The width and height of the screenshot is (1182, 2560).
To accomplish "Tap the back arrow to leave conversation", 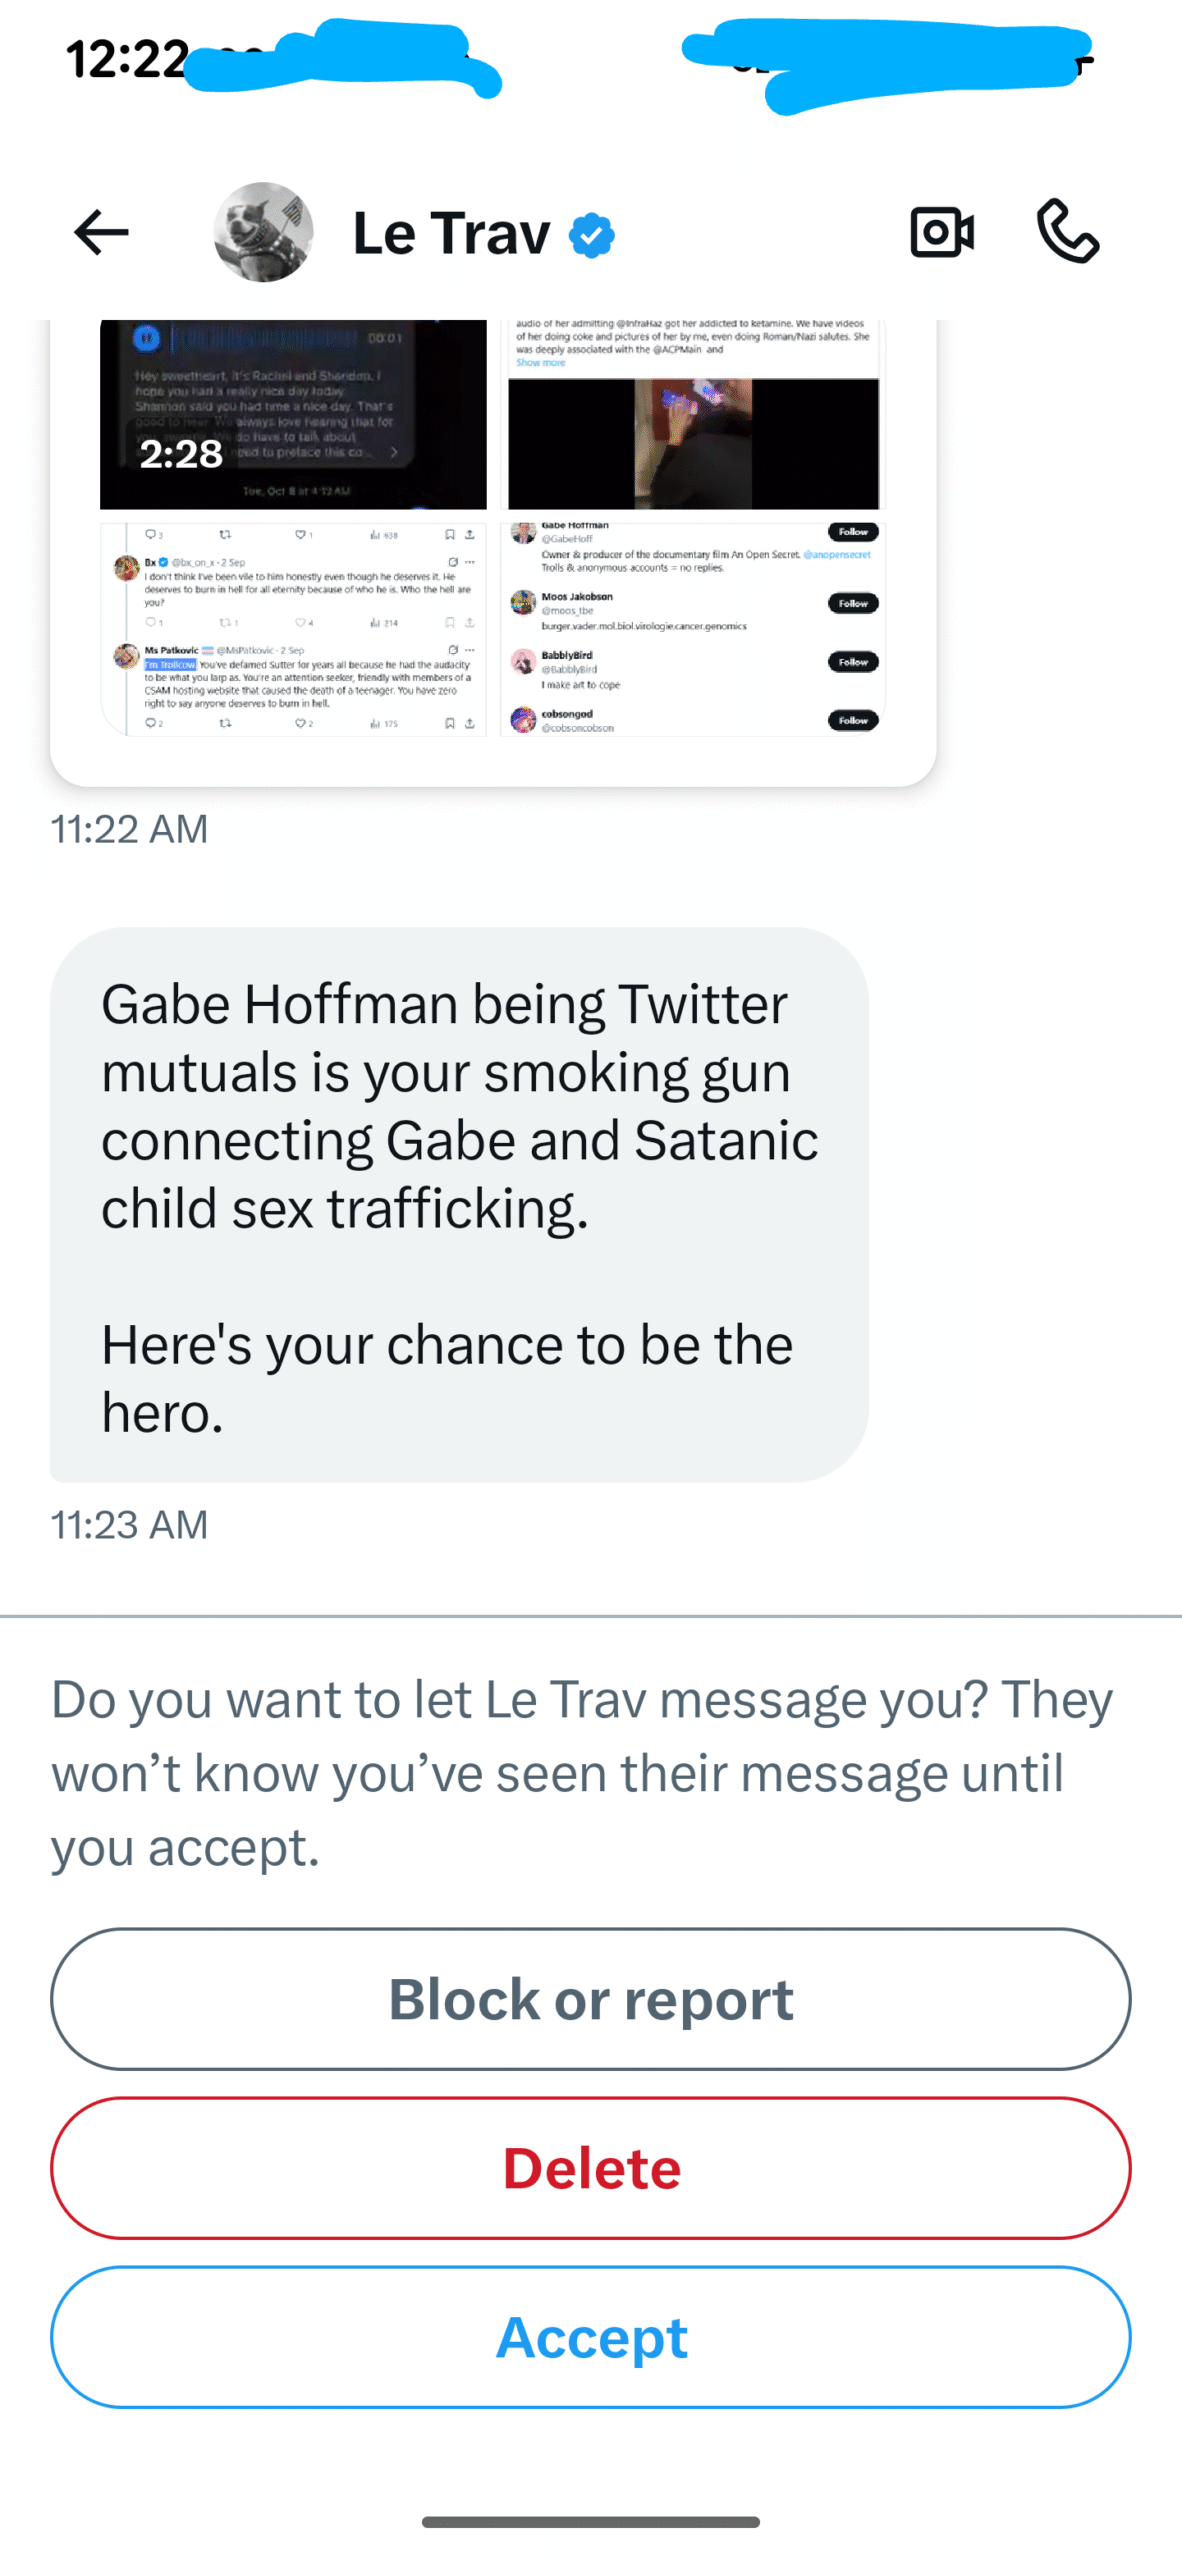I will (x=101, y=233).
